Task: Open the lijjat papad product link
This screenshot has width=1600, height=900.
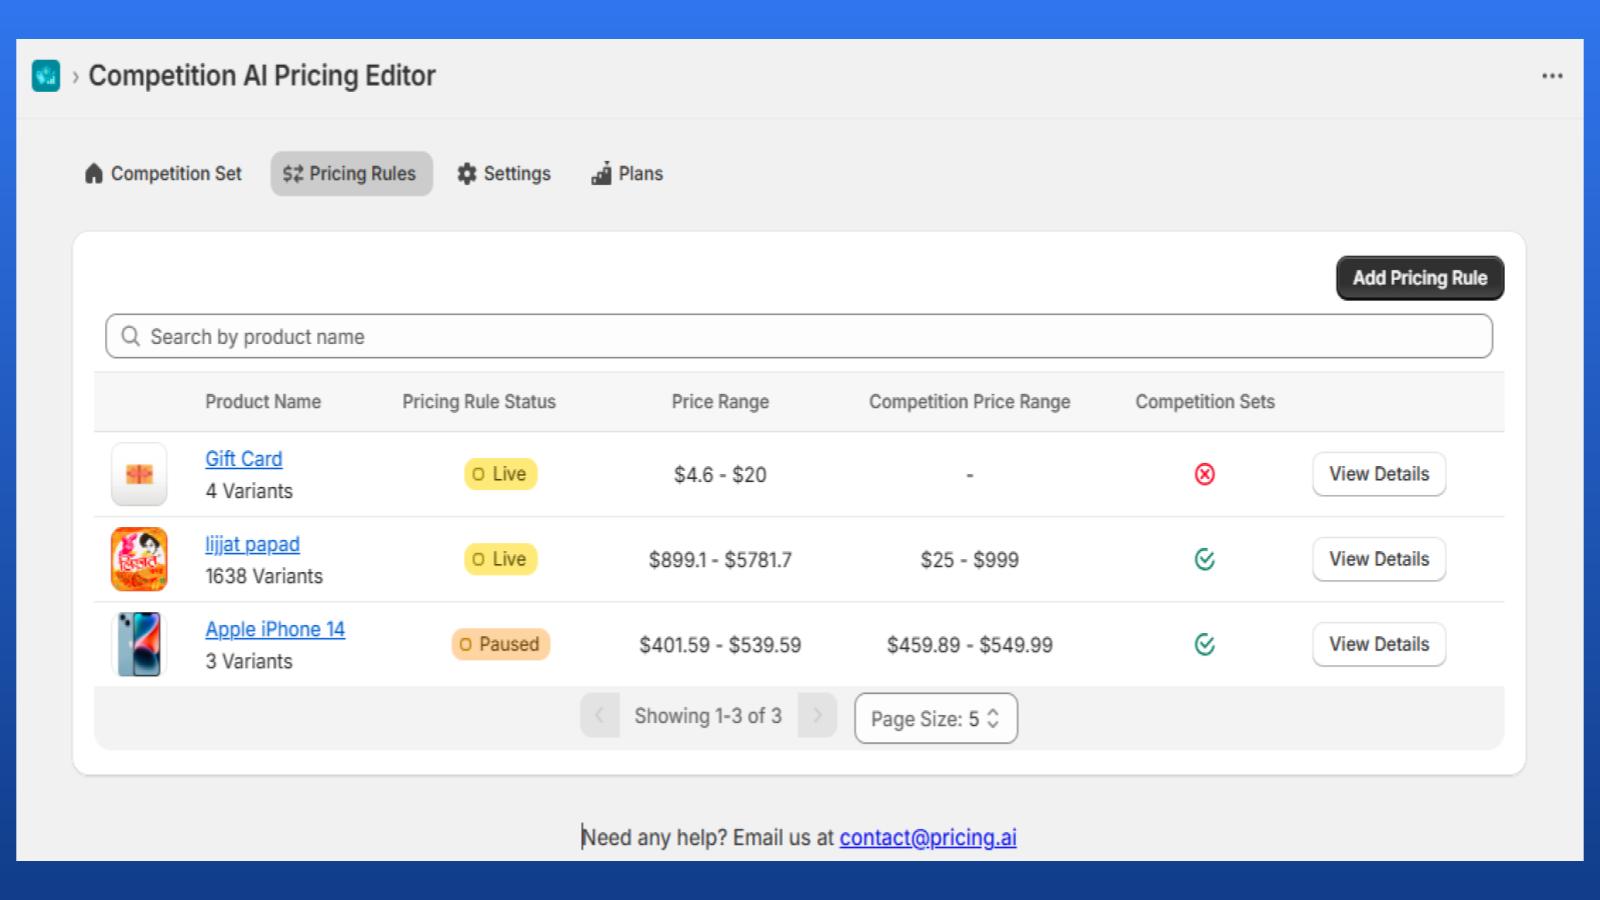Action: (252, 544)
